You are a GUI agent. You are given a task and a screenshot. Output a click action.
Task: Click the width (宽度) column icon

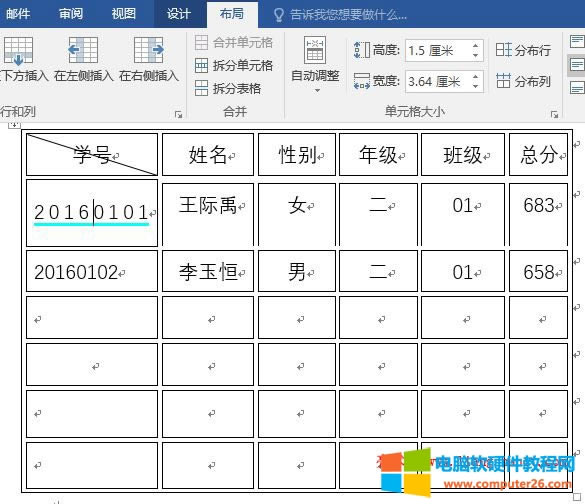[362, 81]
